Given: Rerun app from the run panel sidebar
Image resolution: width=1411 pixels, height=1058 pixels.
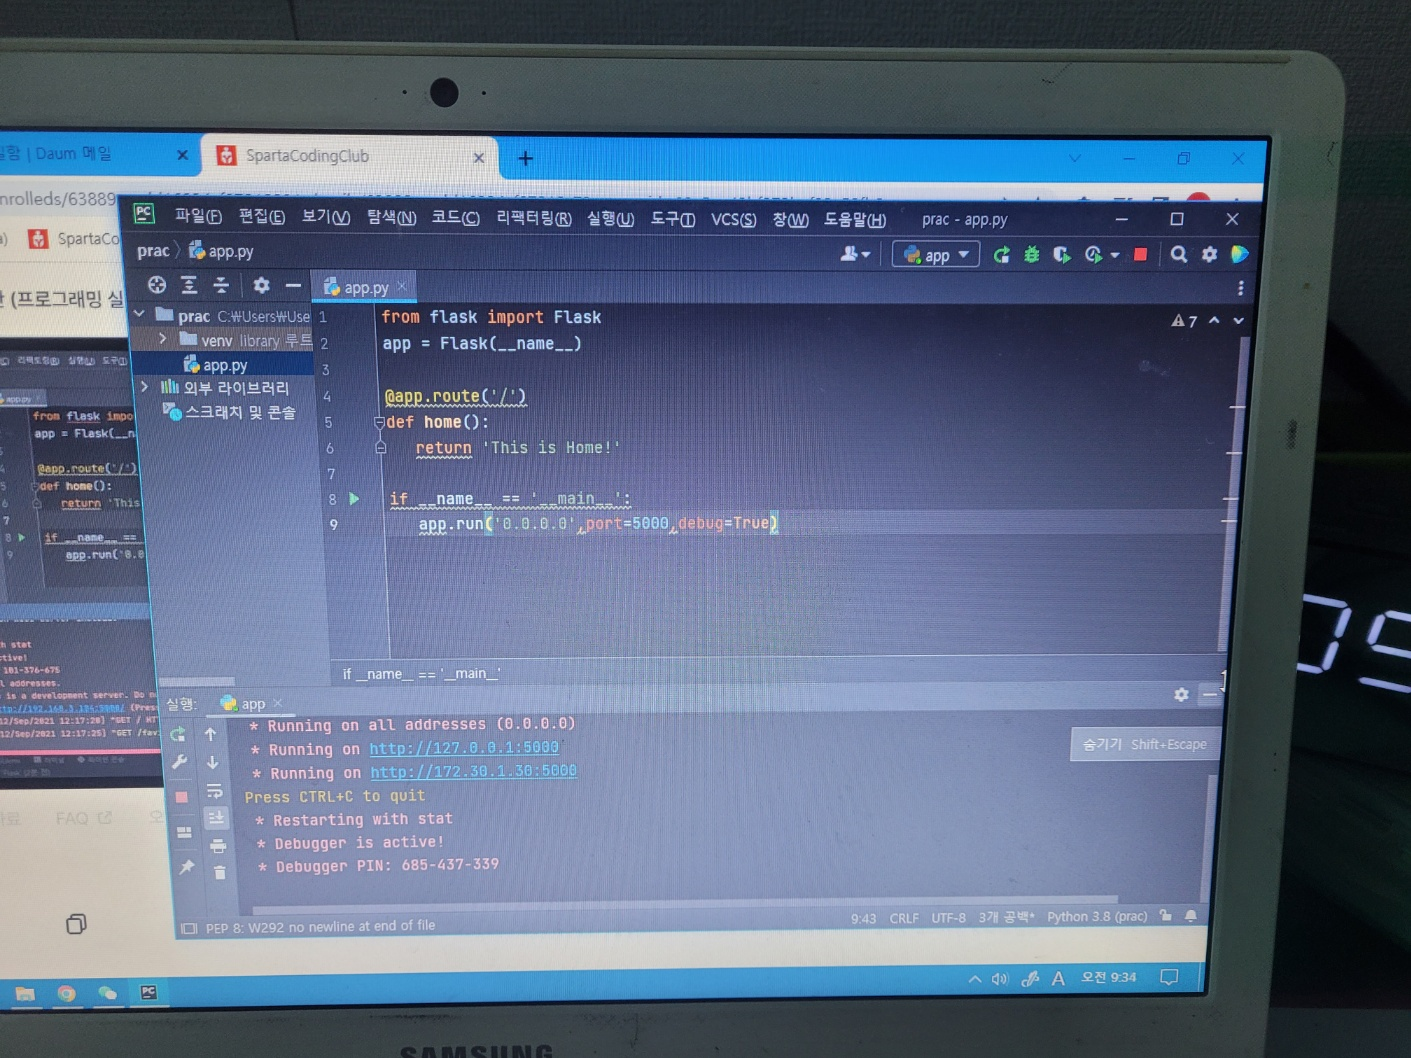Looking at the screenshot, I should point(178,735).
